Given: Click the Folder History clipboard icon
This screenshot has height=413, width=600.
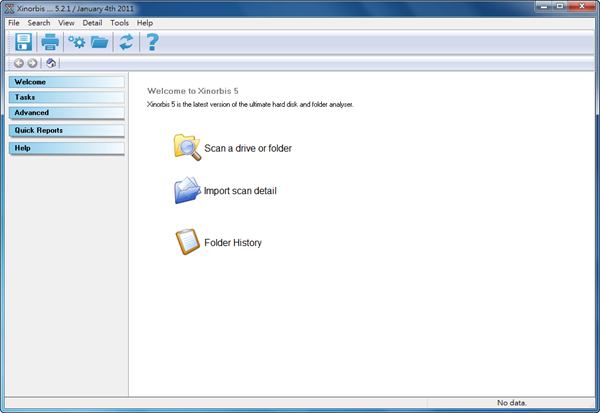Looking at the screenshot, I should click(x=188, y=242).
